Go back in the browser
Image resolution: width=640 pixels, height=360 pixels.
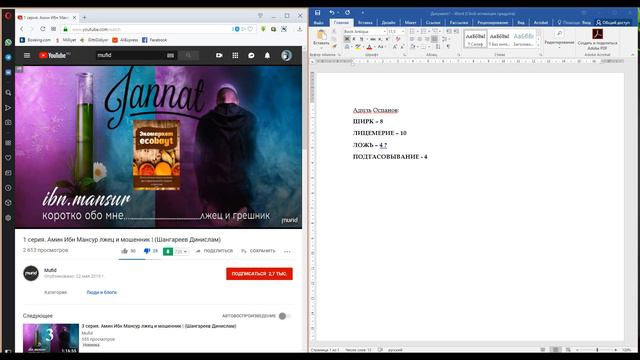click(22, 29)
